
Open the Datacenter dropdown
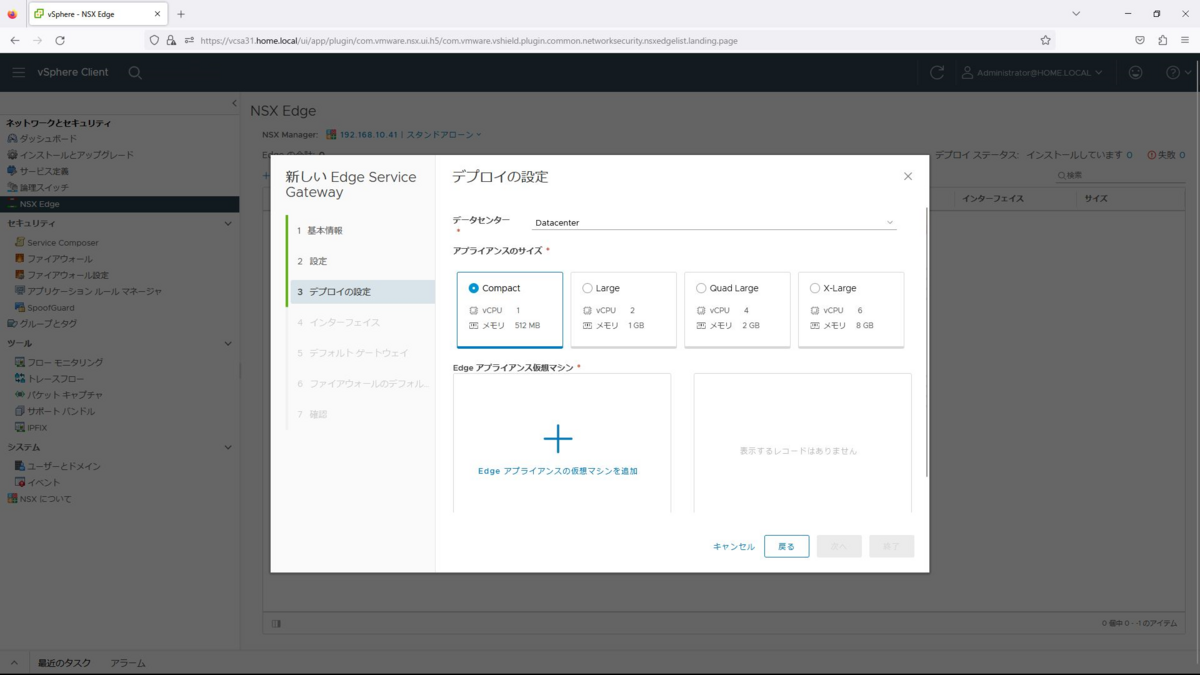[x=714, y=222]
